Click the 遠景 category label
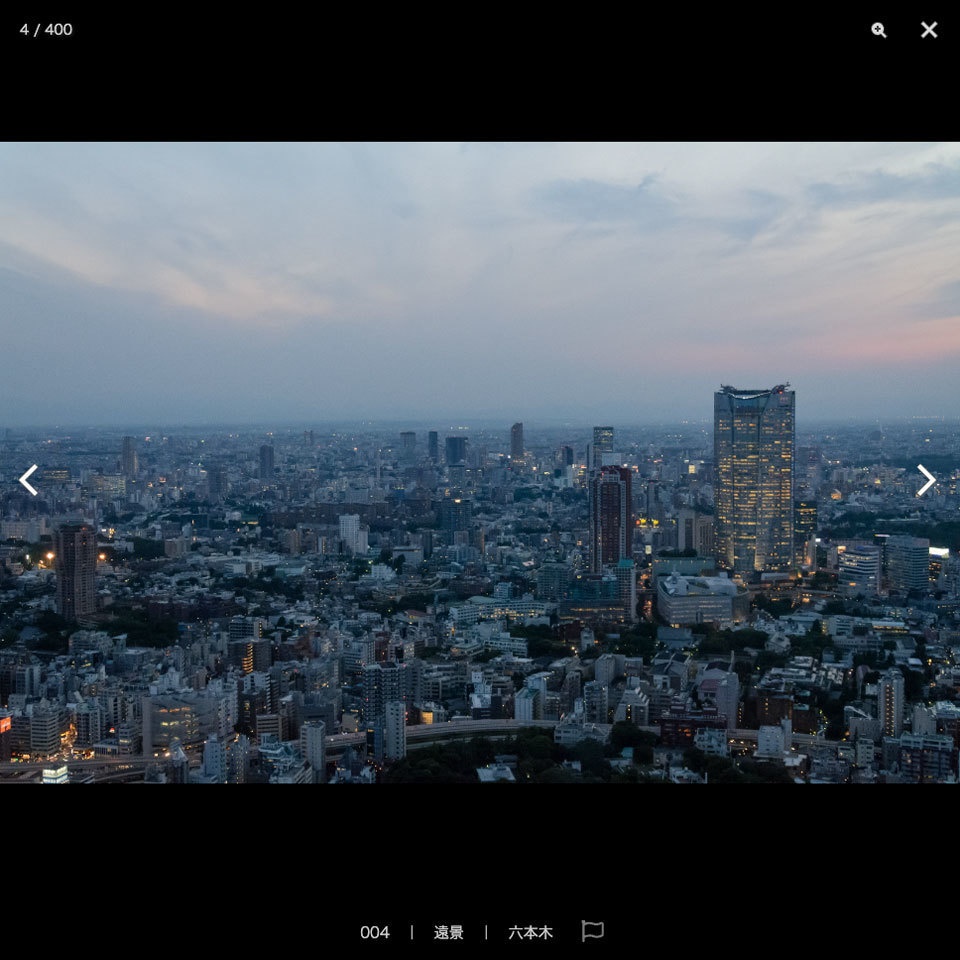Image resolution: width=960 pixels, height=960 pixels. tap(449, 932)
